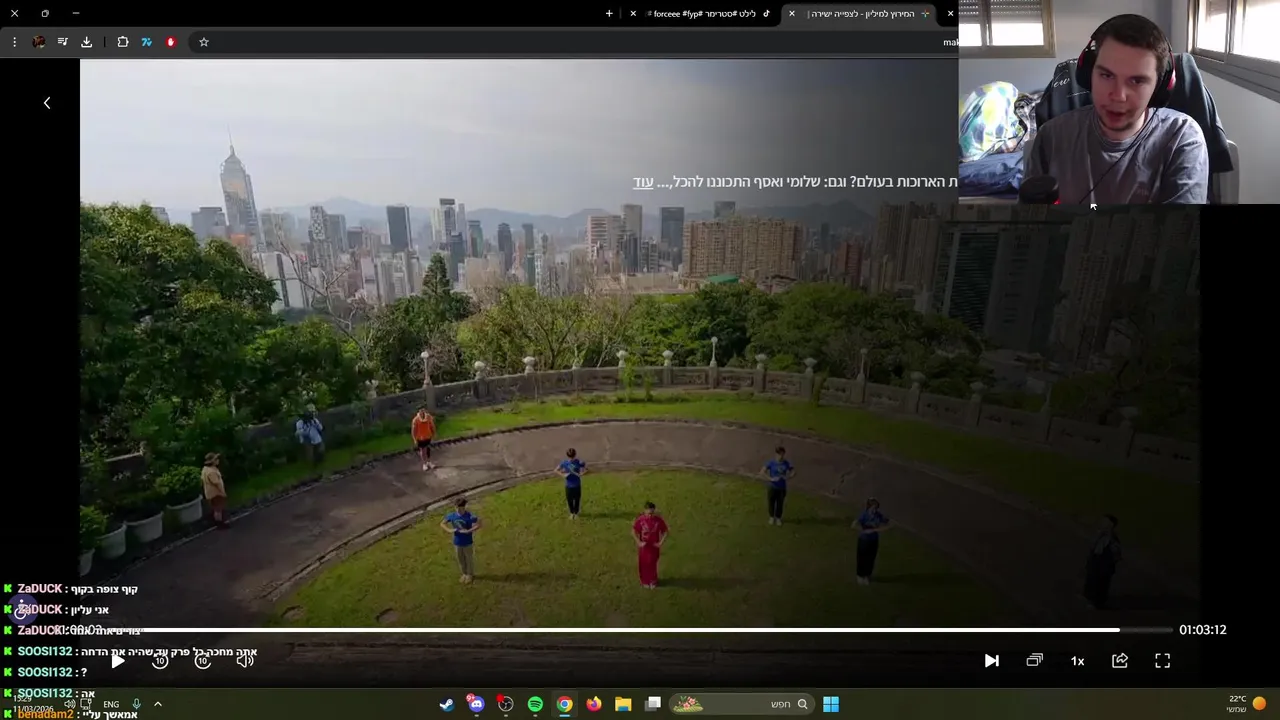The width and height of the screenshot is (1280, 720).
Task: Expand description with the עוד link
Action: coord(643,182)
